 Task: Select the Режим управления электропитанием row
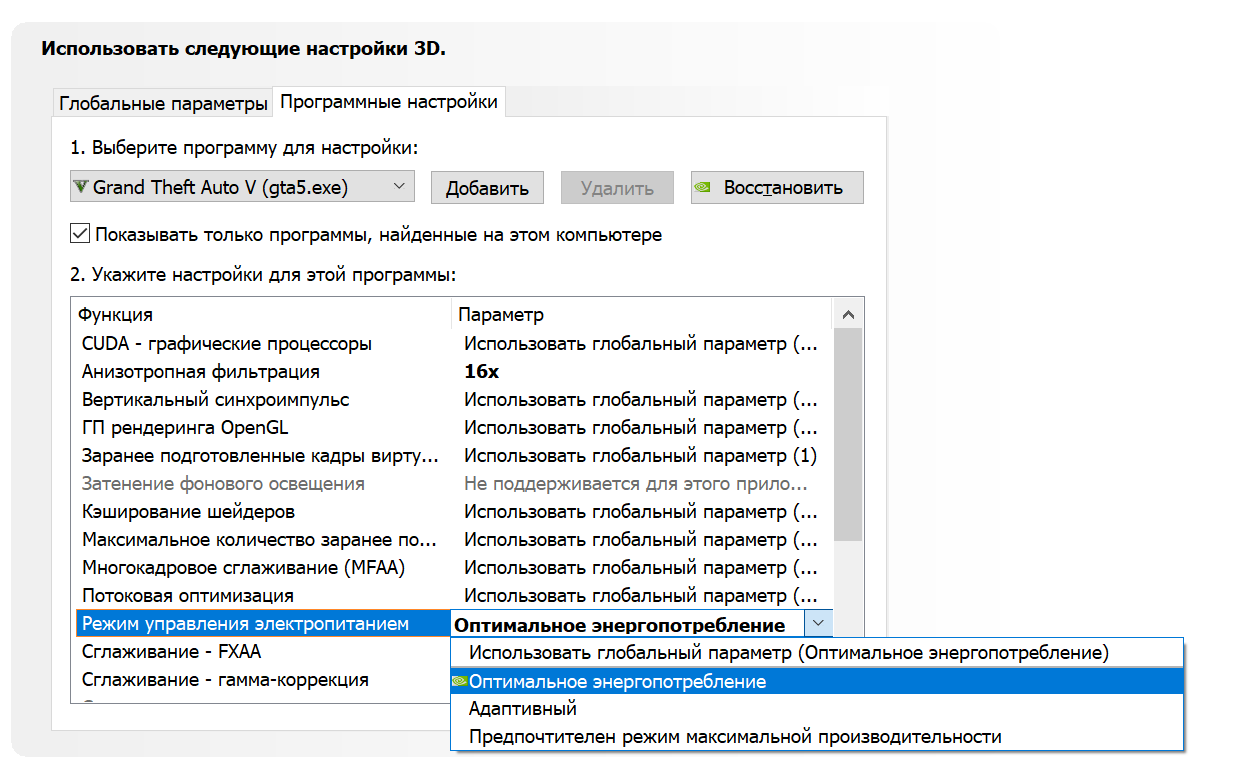263,623
